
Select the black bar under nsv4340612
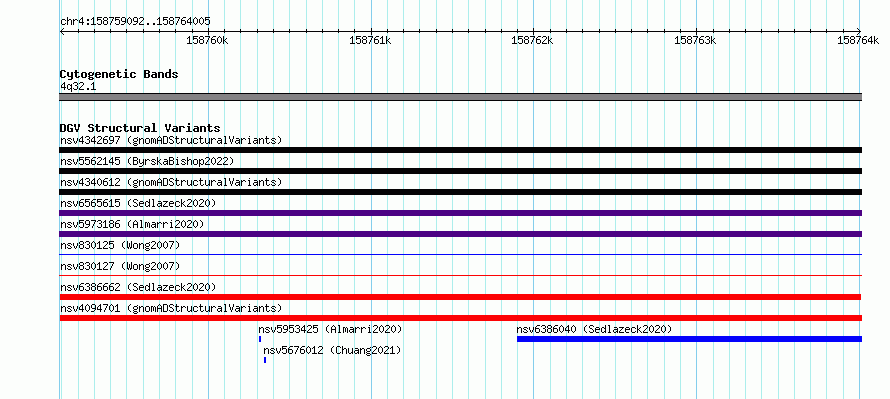click(x=461, y=192)
